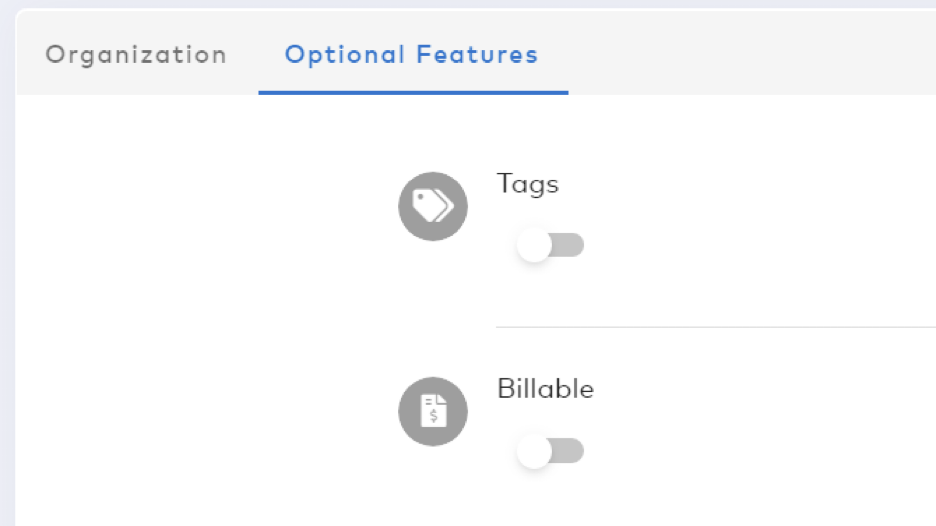Image resolution: width=936 pixels, height=526 pixels.
Task: Click the blue underline below Optional Features
Action: click(x=413, y=93)
